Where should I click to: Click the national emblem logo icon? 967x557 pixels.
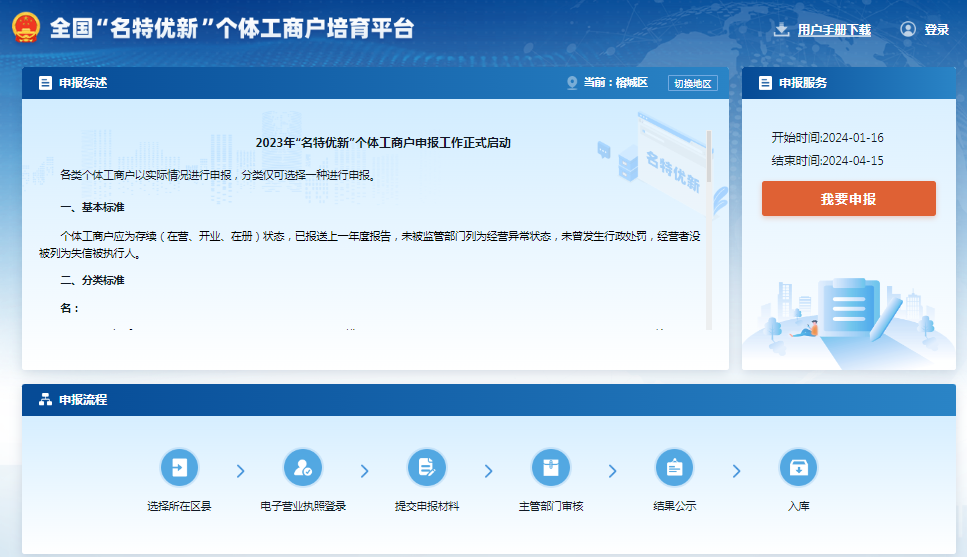pyautogui.click(x=25, y=27)
